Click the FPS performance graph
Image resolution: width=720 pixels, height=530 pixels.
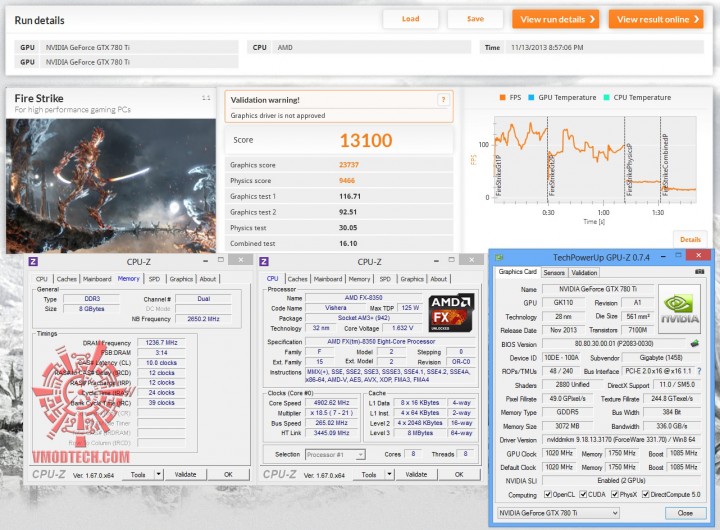[x=595, y=159]
